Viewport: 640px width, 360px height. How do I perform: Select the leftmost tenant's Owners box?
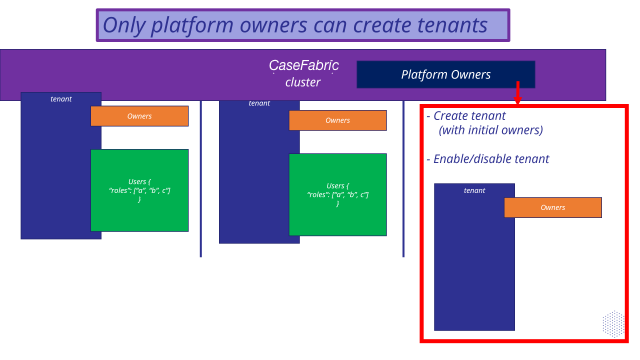140,116
